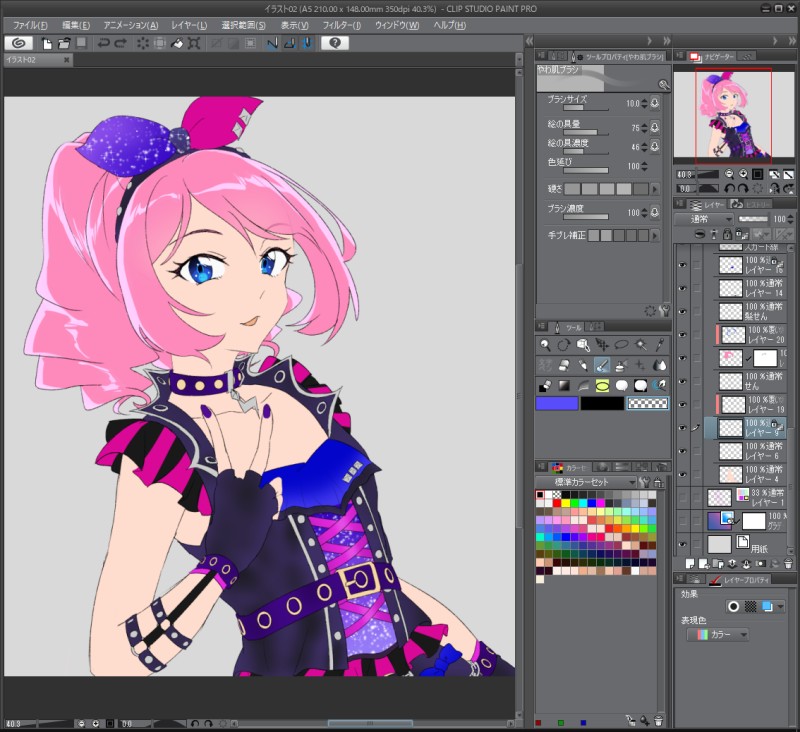800x732 pixels.
Task: Open the 標準カラーセット color set dropdown
Action: click(x=586, y=482)
